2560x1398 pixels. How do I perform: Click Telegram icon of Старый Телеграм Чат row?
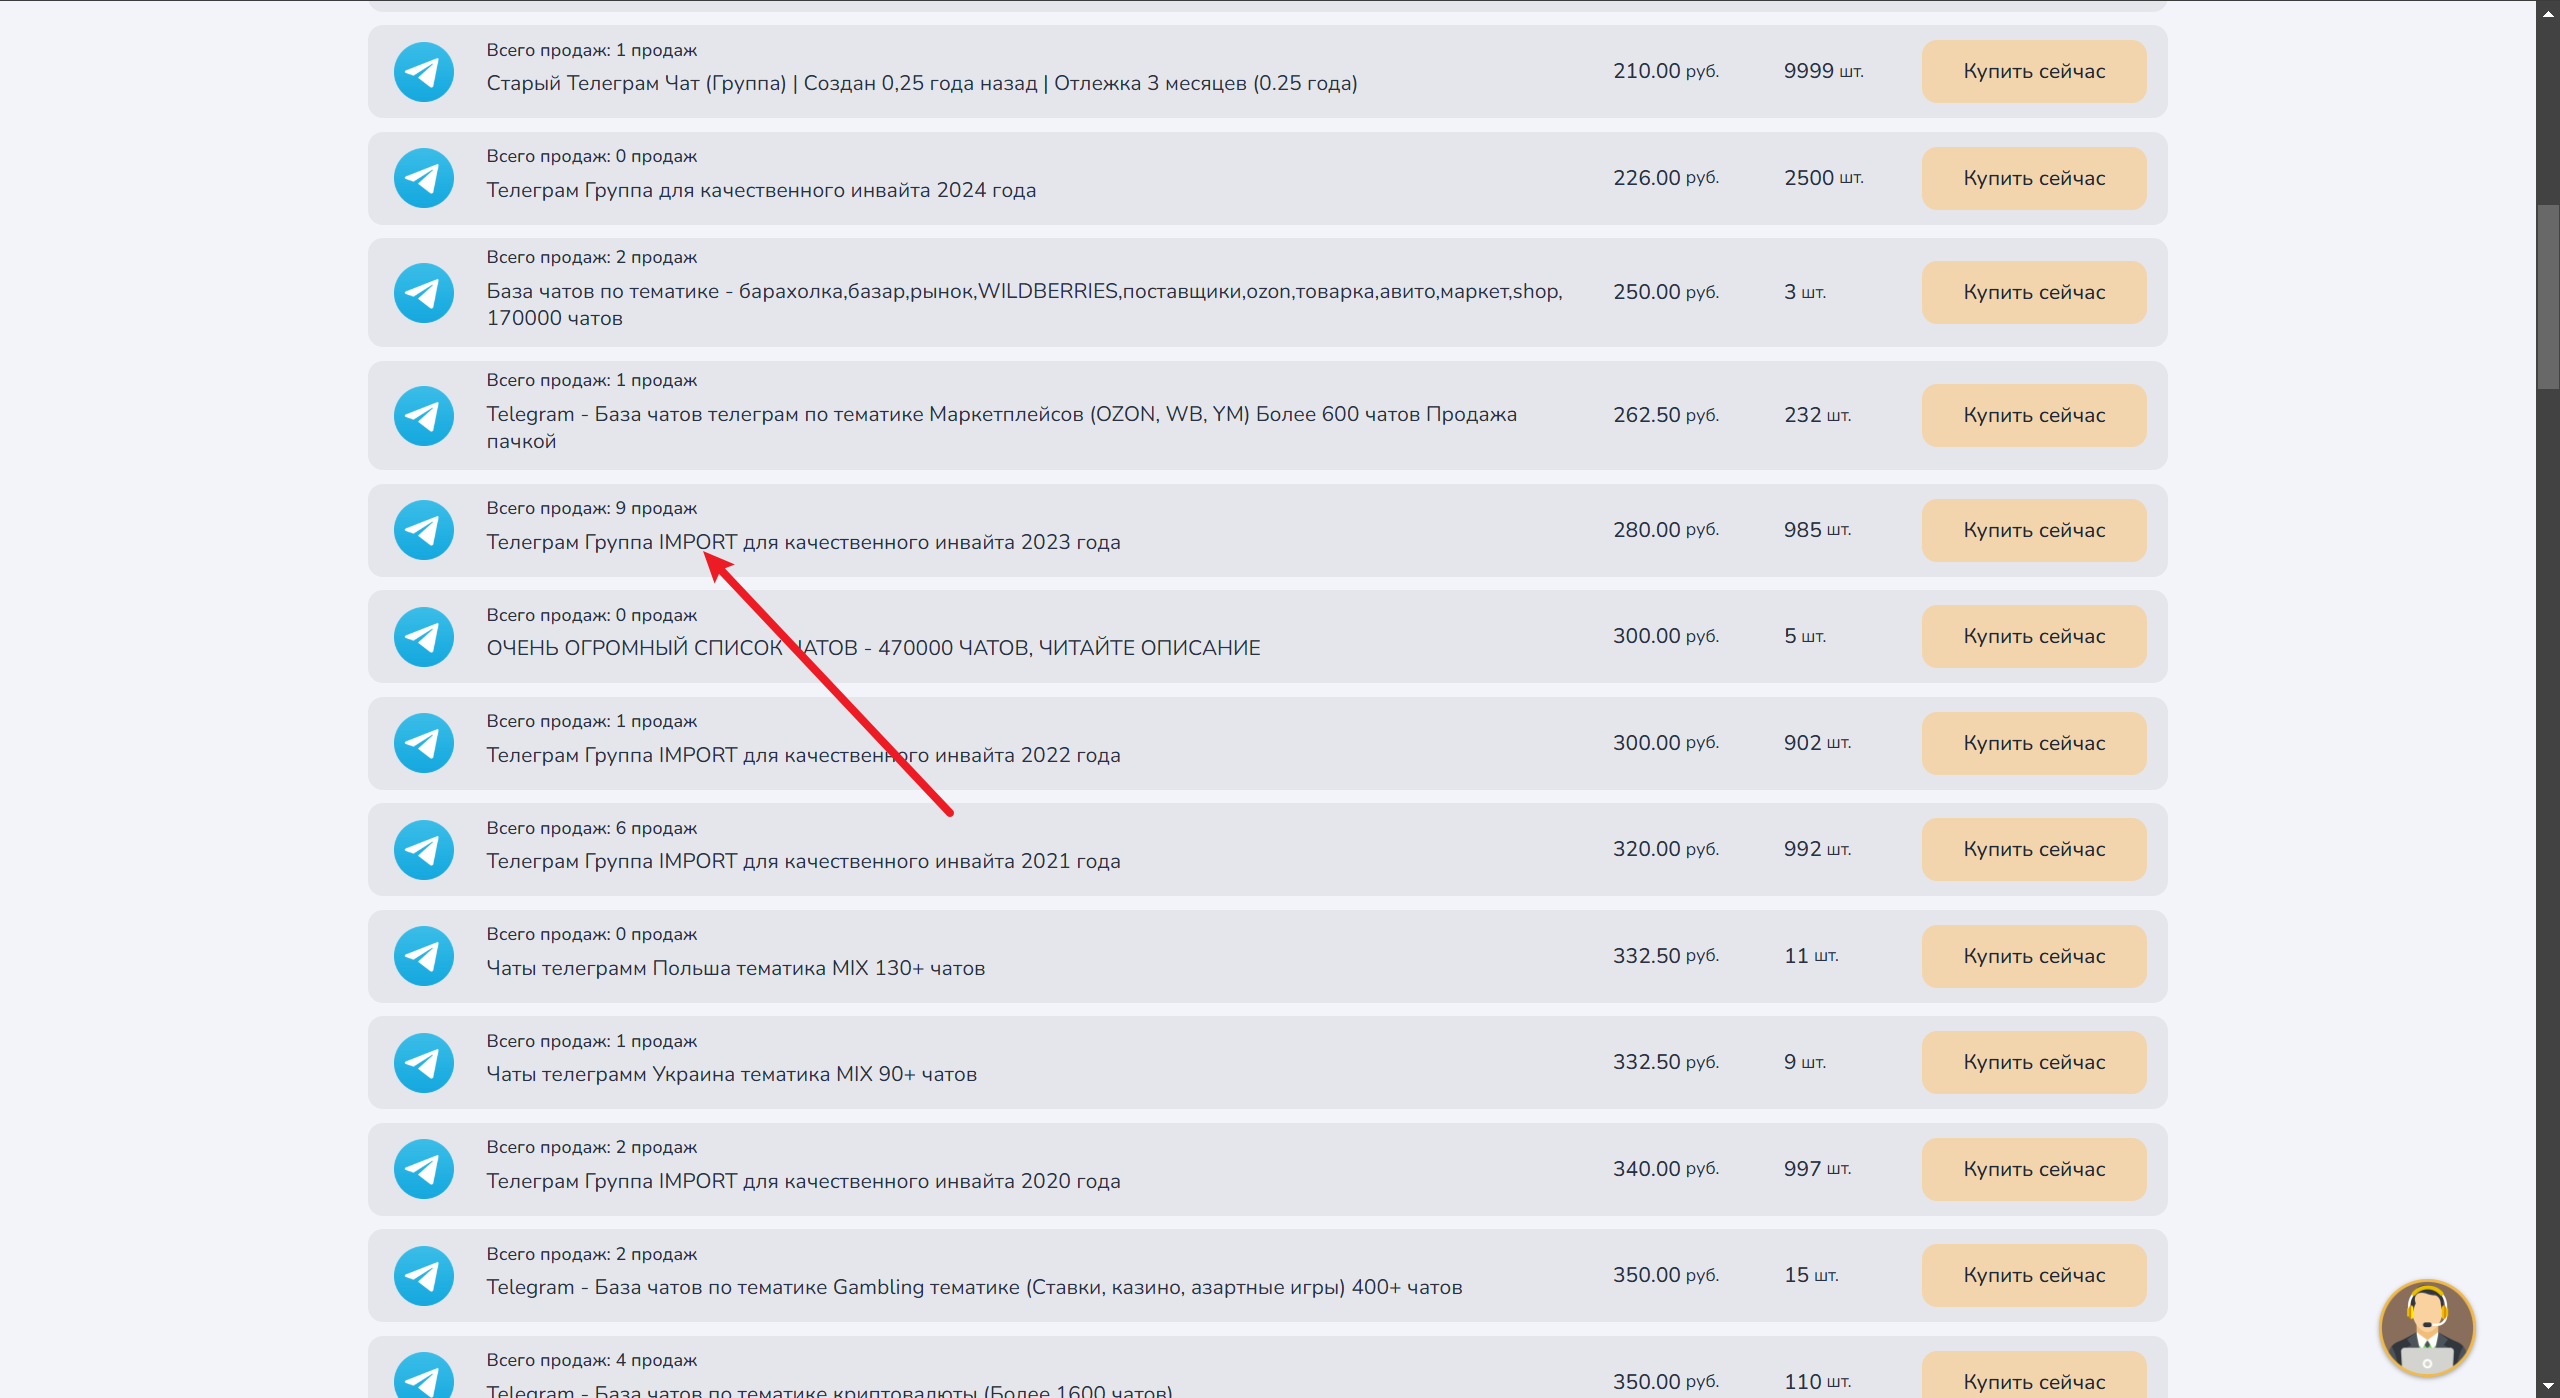coord(423,72)
